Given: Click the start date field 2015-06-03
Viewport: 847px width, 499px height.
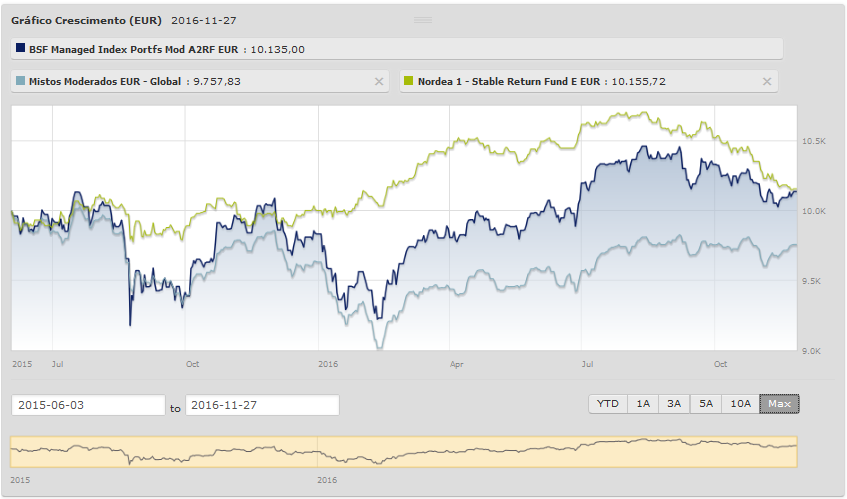Looking at the screenshot, I should [88, 405].
